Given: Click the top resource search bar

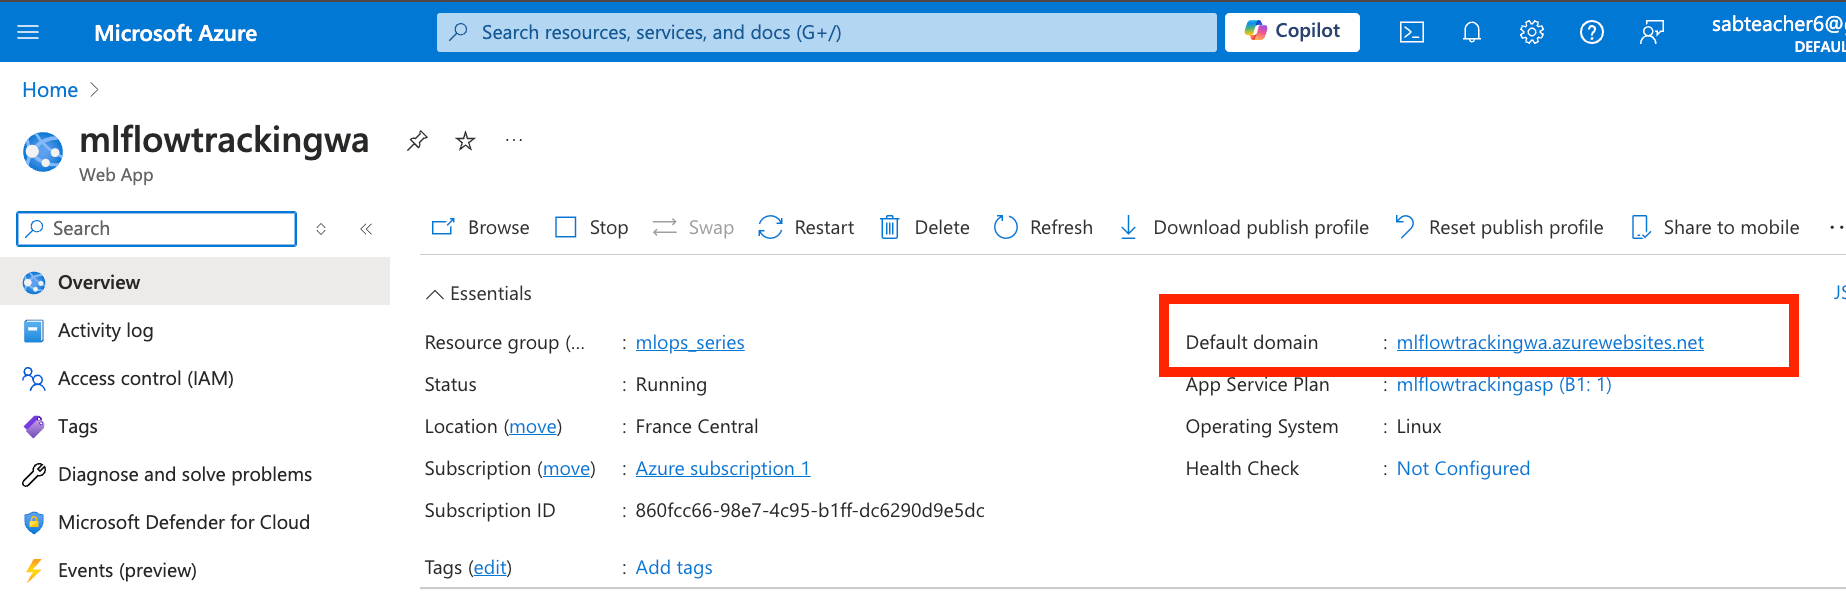Looking at the screenshot, I should pos(826,33).
